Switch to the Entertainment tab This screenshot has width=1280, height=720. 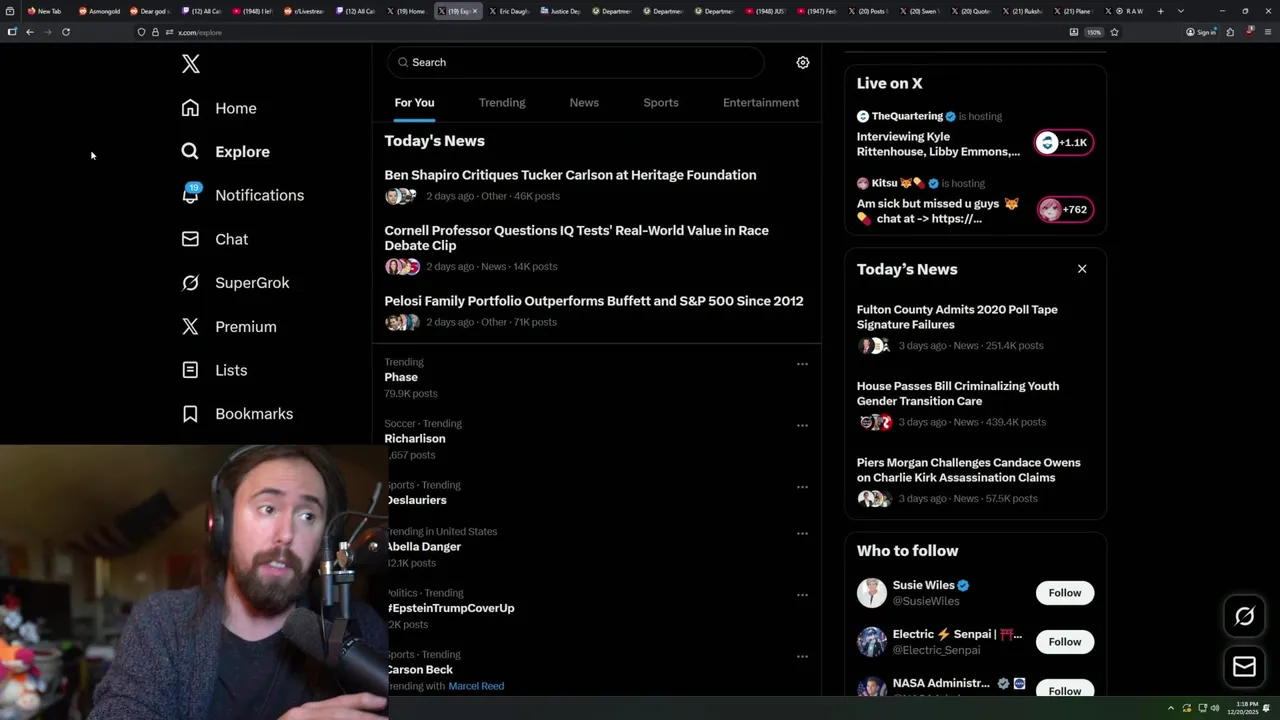761,103
